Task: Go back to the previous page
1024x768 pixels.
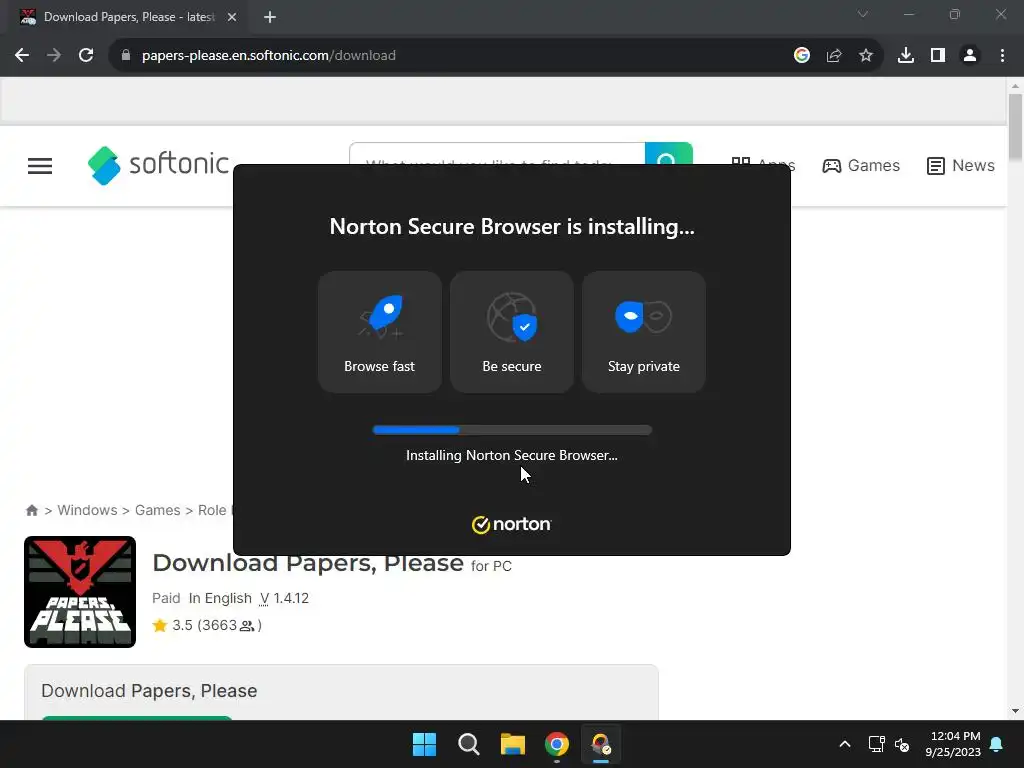Action: pyautogui.click(x=22, y=56)
